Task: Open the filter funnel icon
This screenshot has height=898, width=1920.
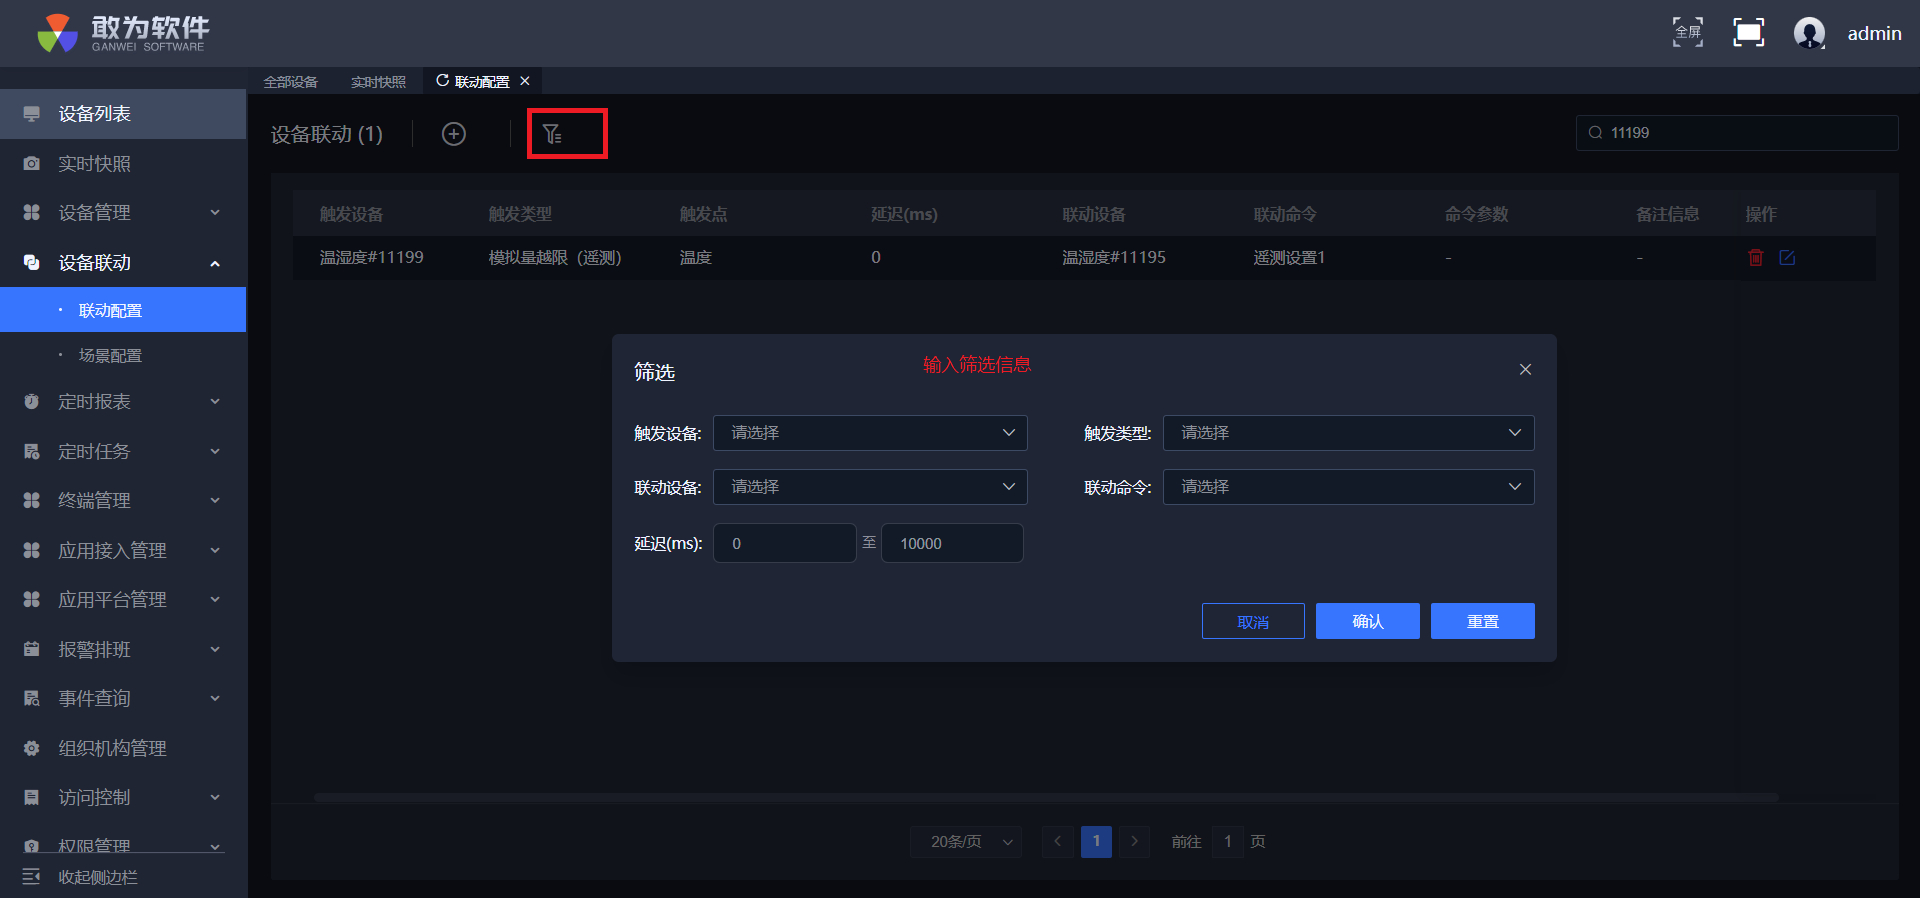Action: coord(552,134)
